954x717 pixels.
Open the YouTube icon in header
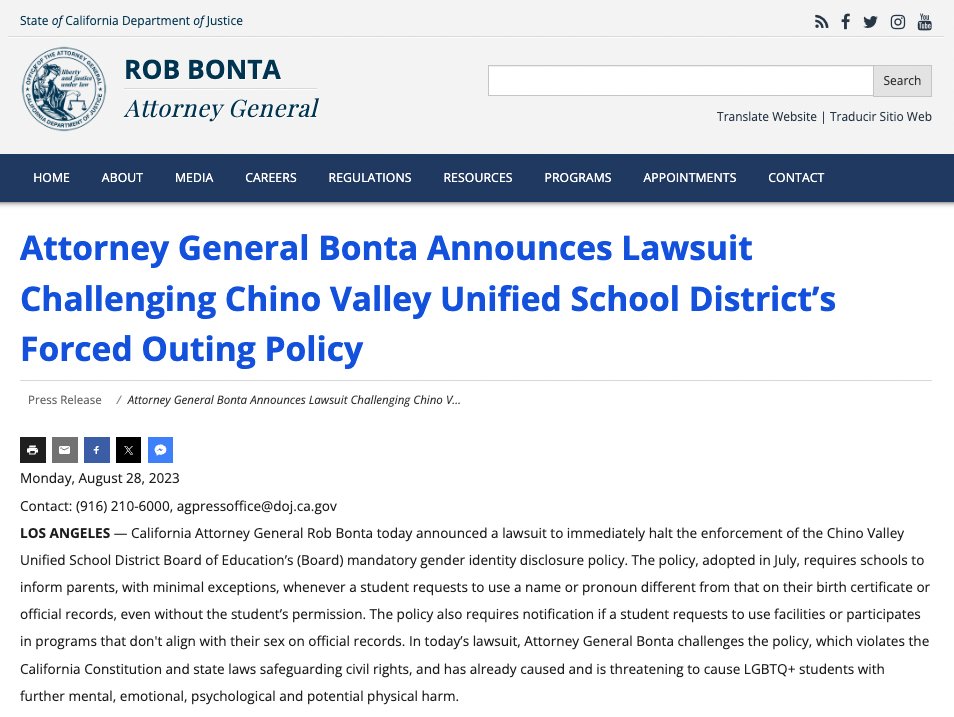click(925, 22)
